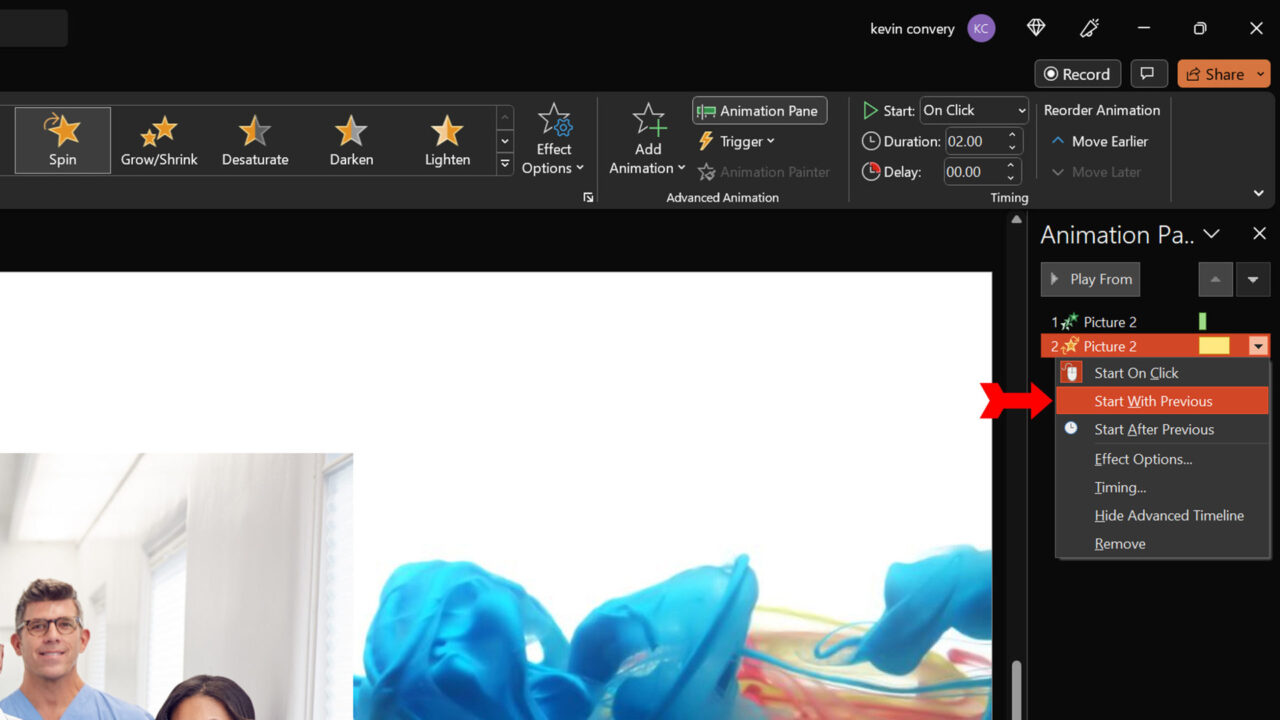Screen dimensions: 1280x720
Task: Open Effect Options in the ribbon
Action: click(553, 140)
